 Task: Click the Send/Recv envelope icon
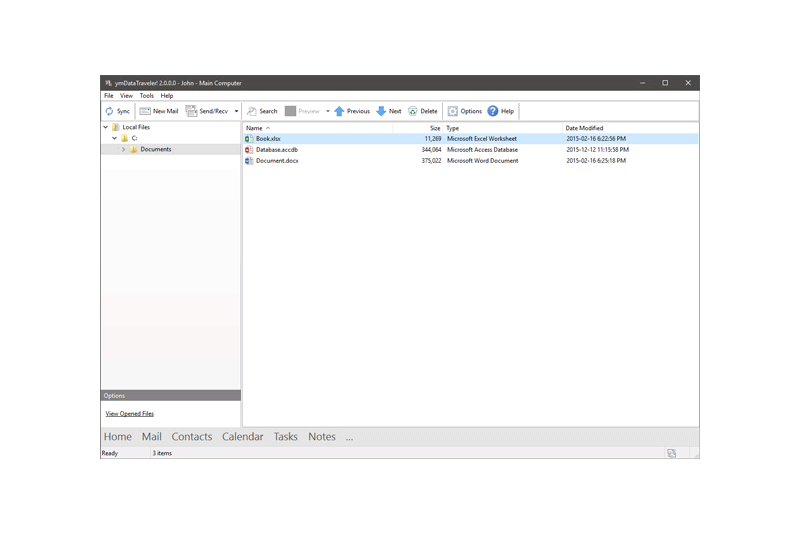pos(191,111)
